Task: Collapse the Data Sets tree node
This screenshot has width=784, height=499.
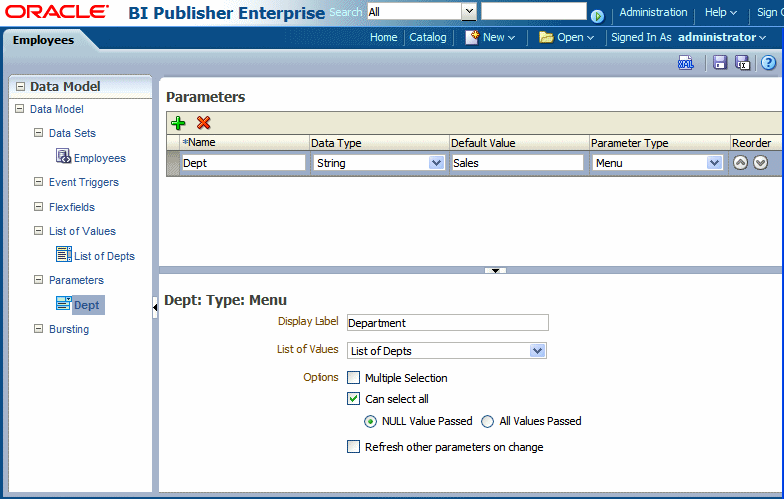Action: tap(38, 132)
